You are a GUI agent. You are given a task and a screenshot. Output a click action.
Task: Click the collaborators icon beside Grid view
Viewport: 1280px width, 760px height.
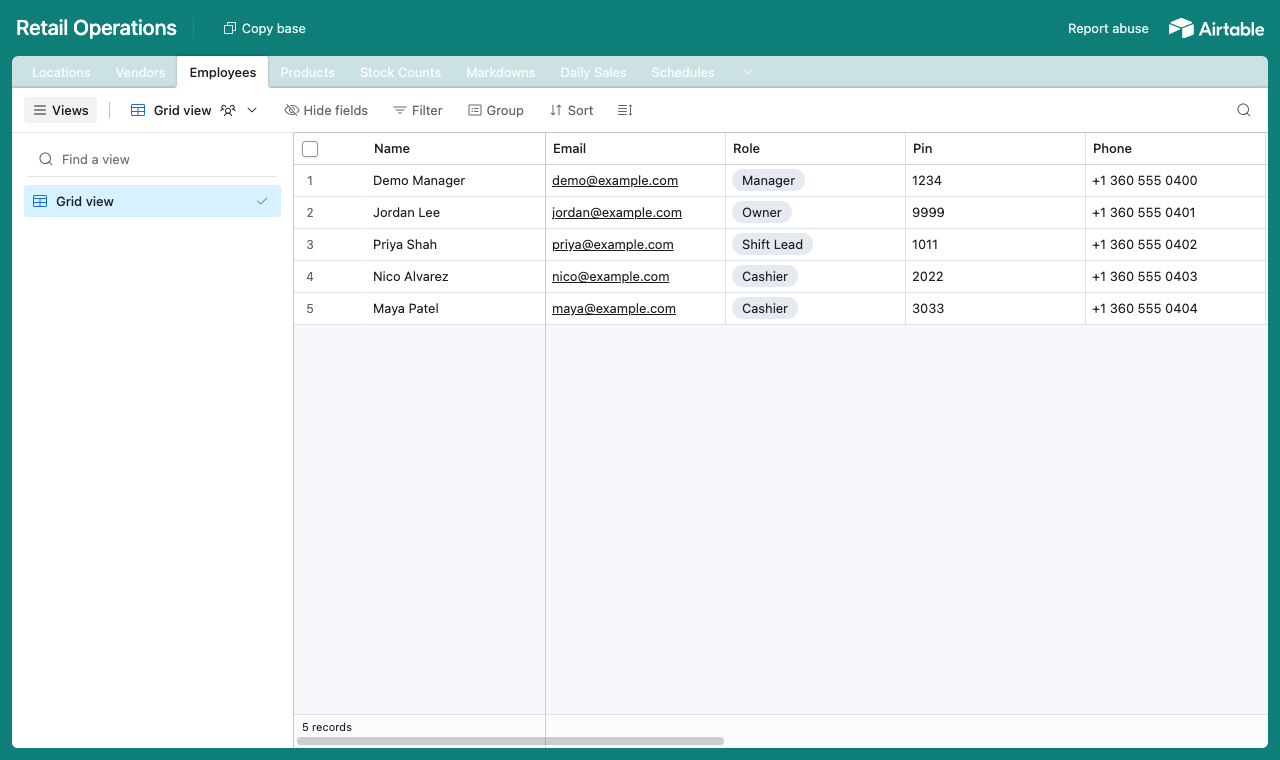[x=228, y=110]
